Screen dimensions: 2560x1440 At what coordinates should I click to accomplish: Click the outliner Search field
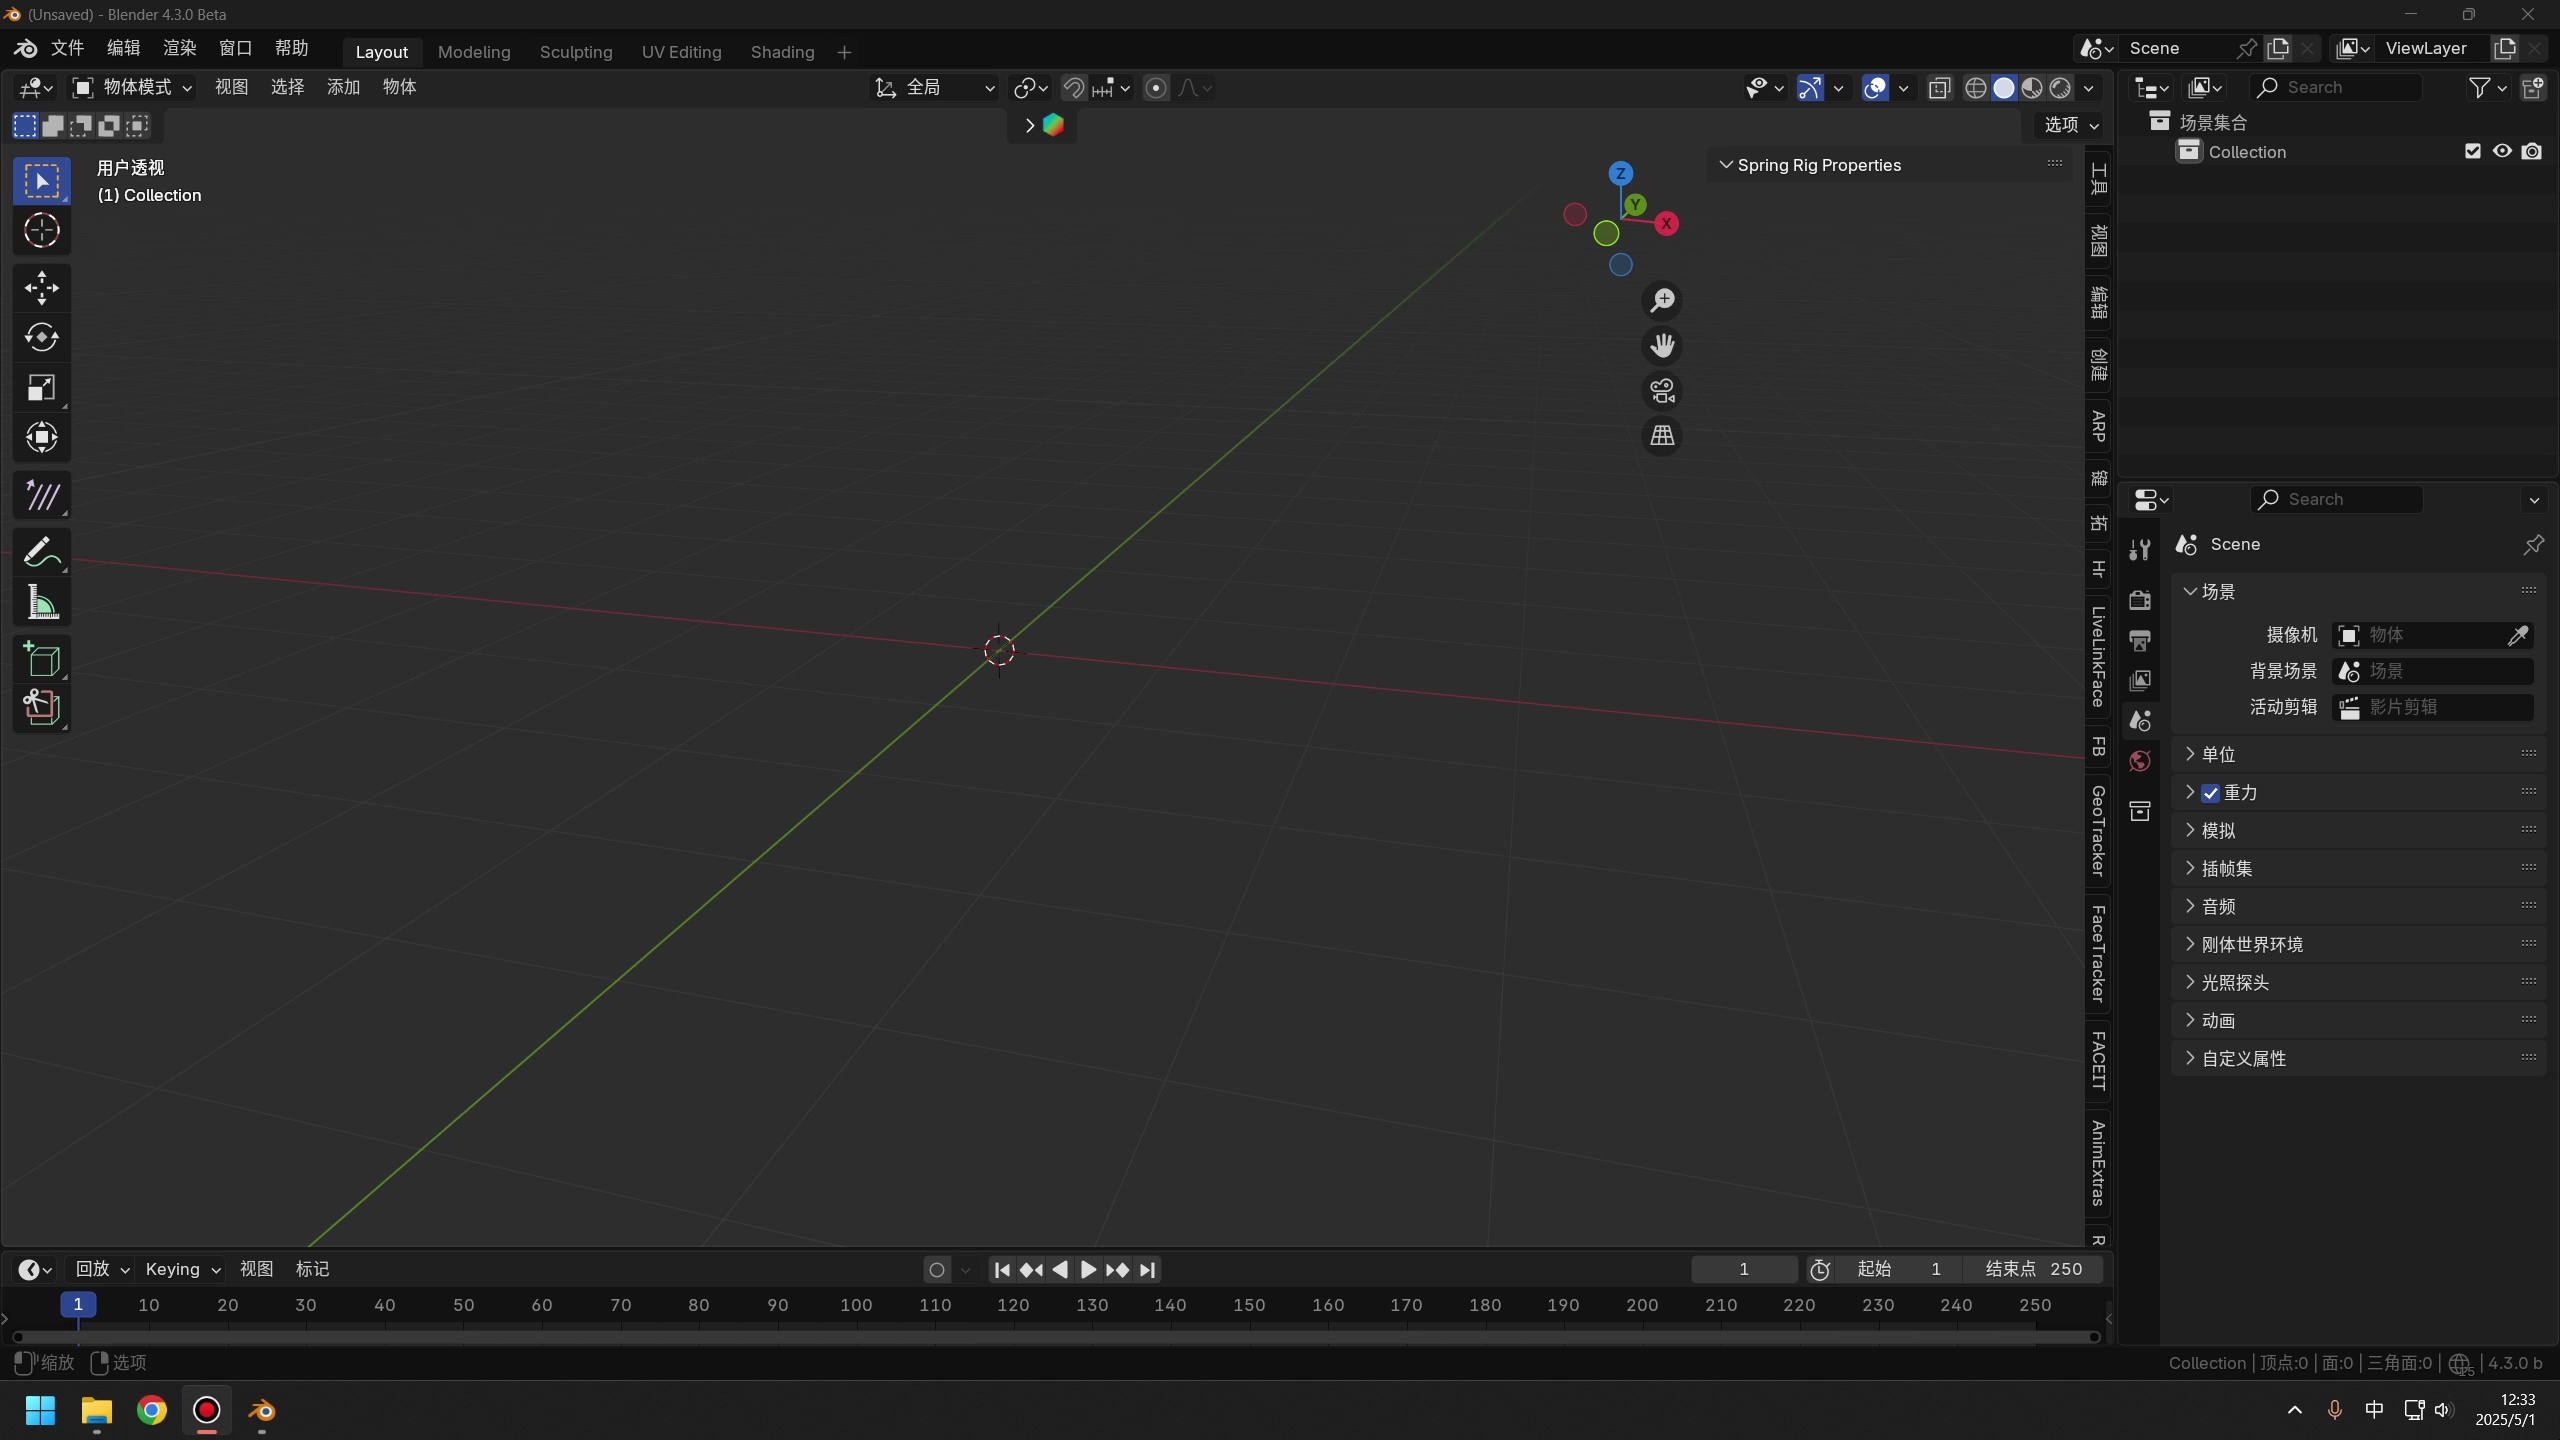pyautogui.click(x=2336, y=88)
